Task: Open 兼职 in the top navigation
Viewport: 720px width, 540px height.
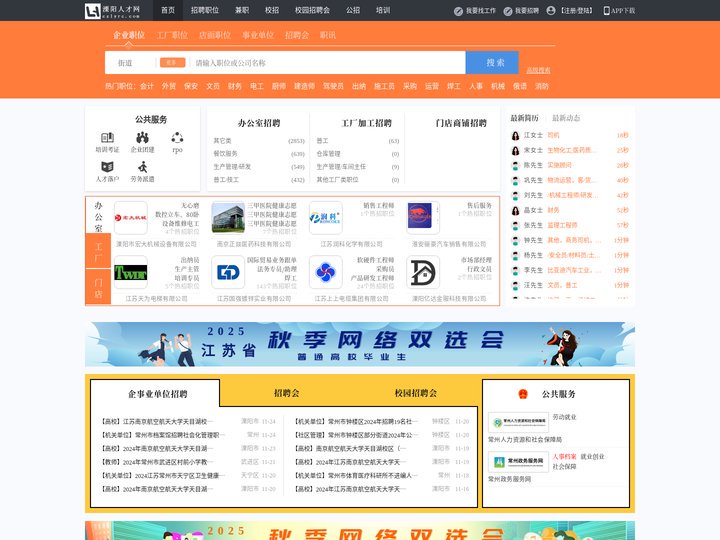Action: 242,10
